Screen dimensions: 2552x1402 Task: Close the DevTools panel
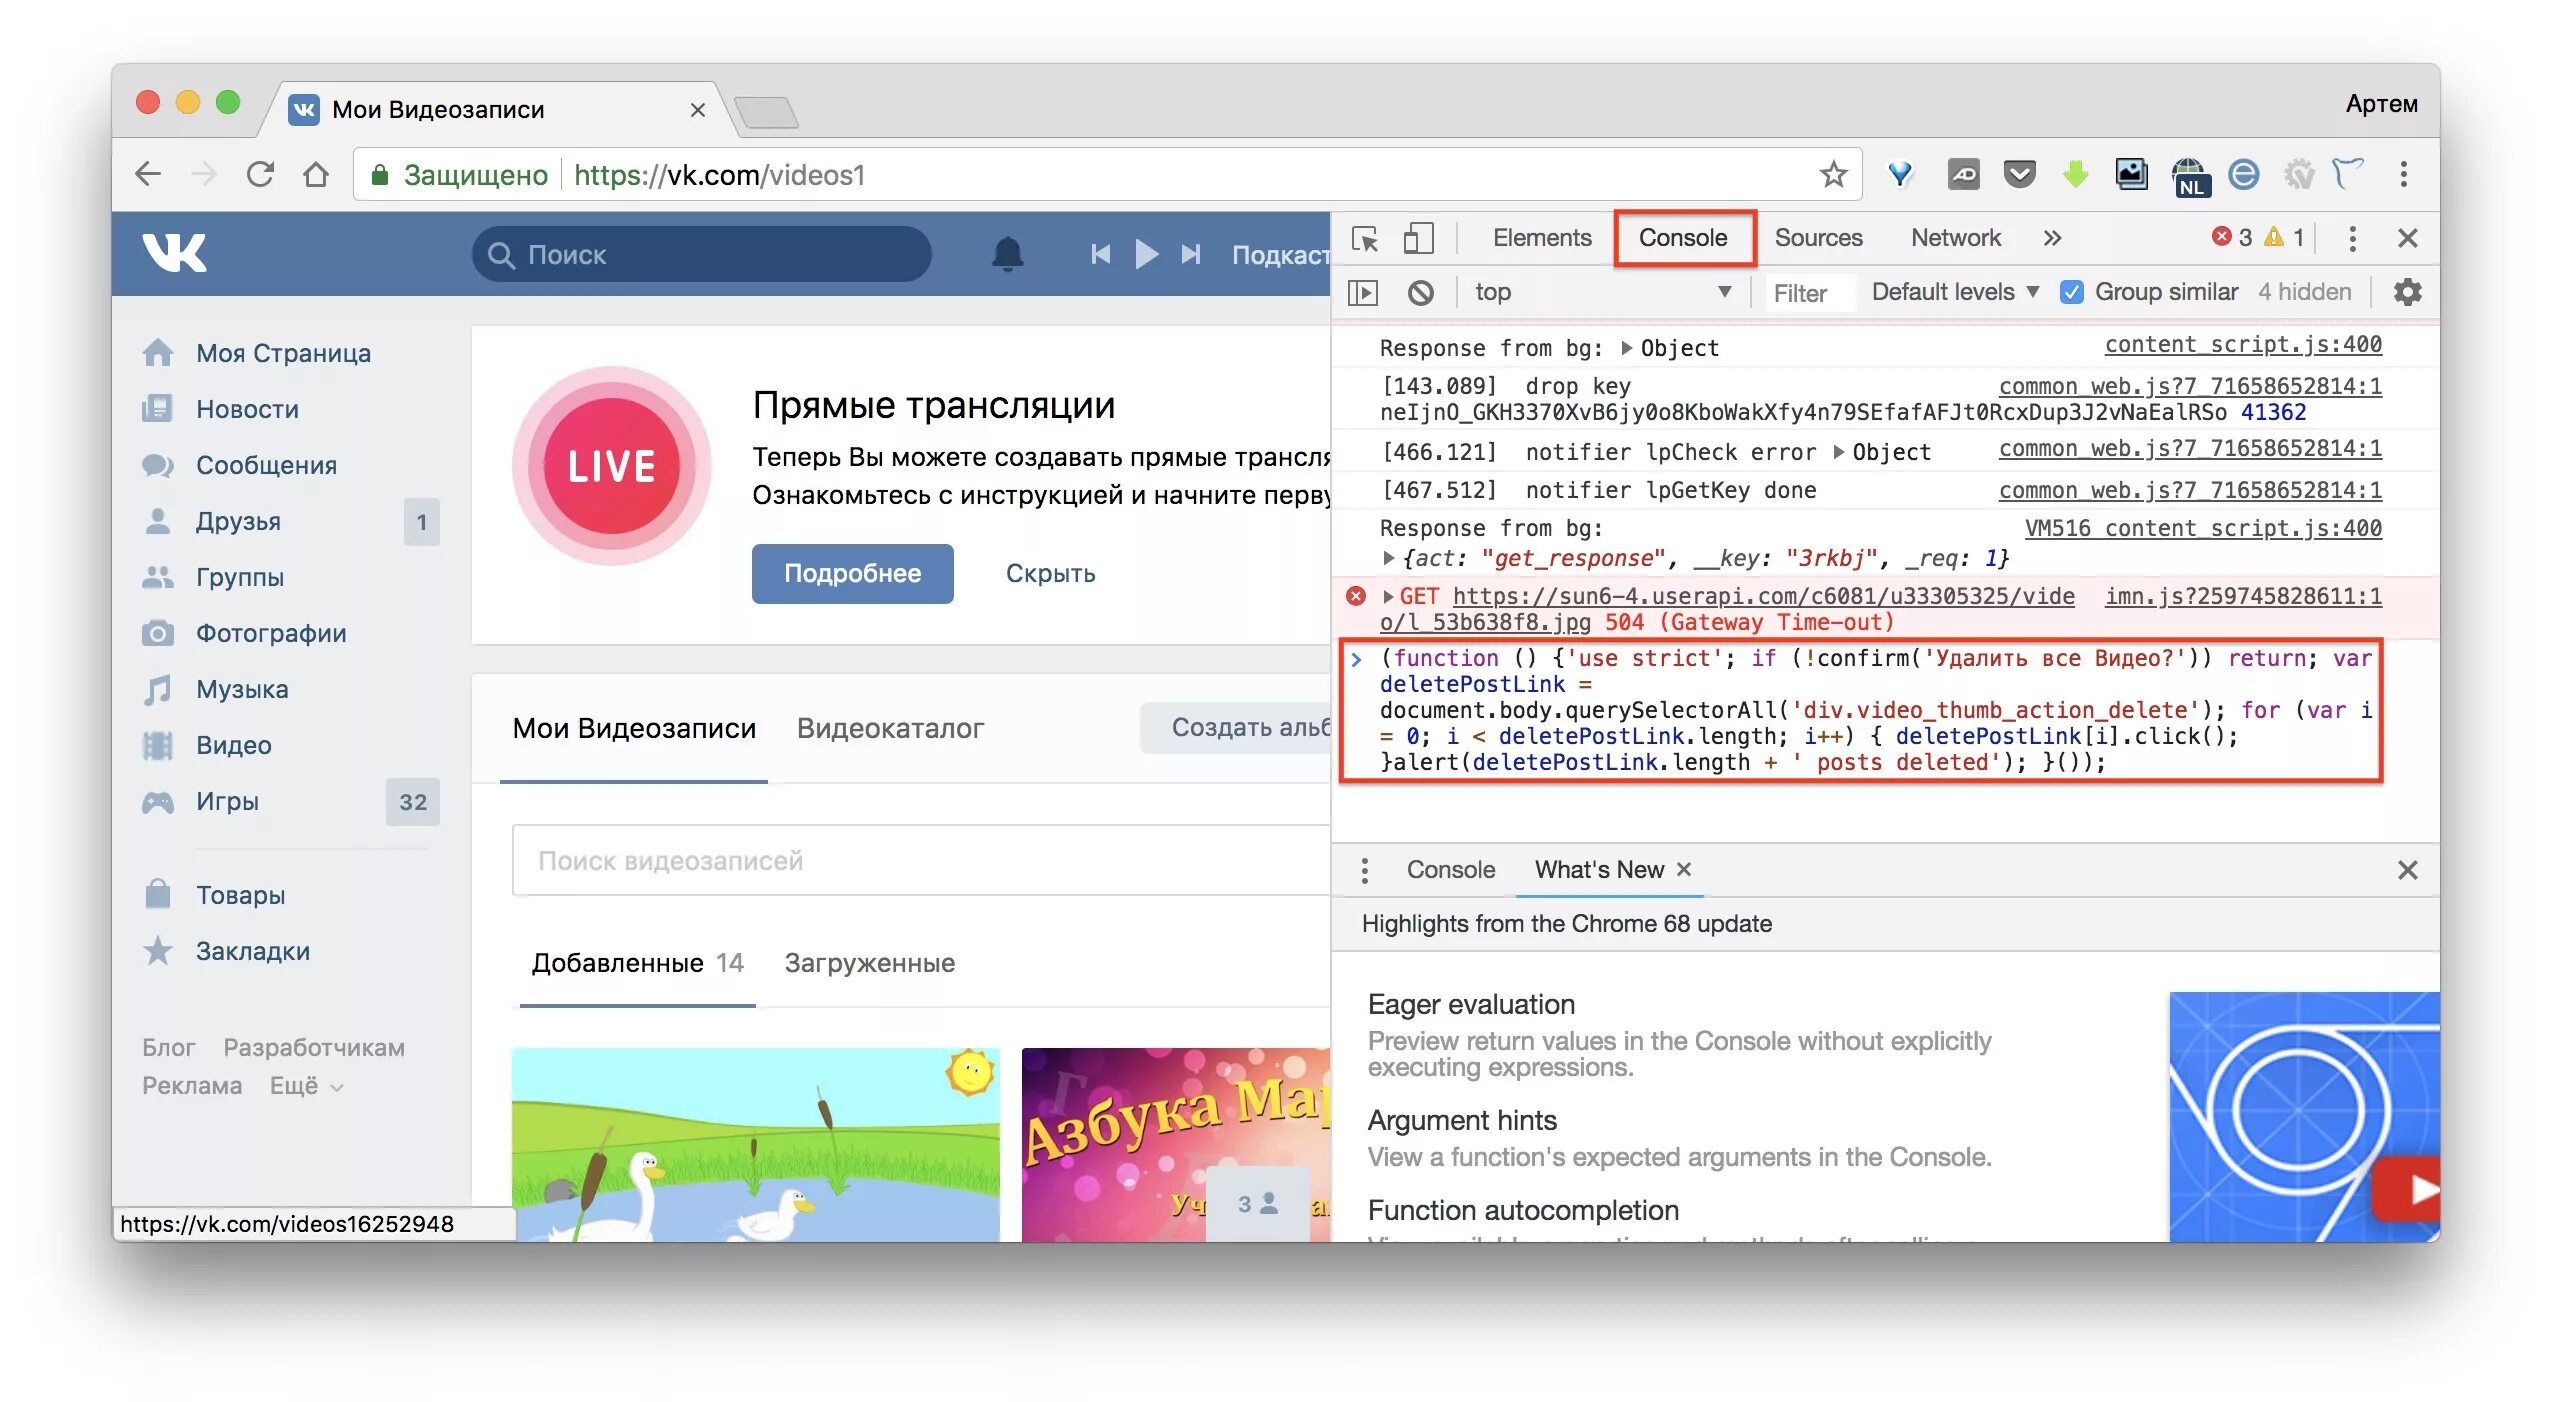pyautogui.click(x=2407, y=238)
